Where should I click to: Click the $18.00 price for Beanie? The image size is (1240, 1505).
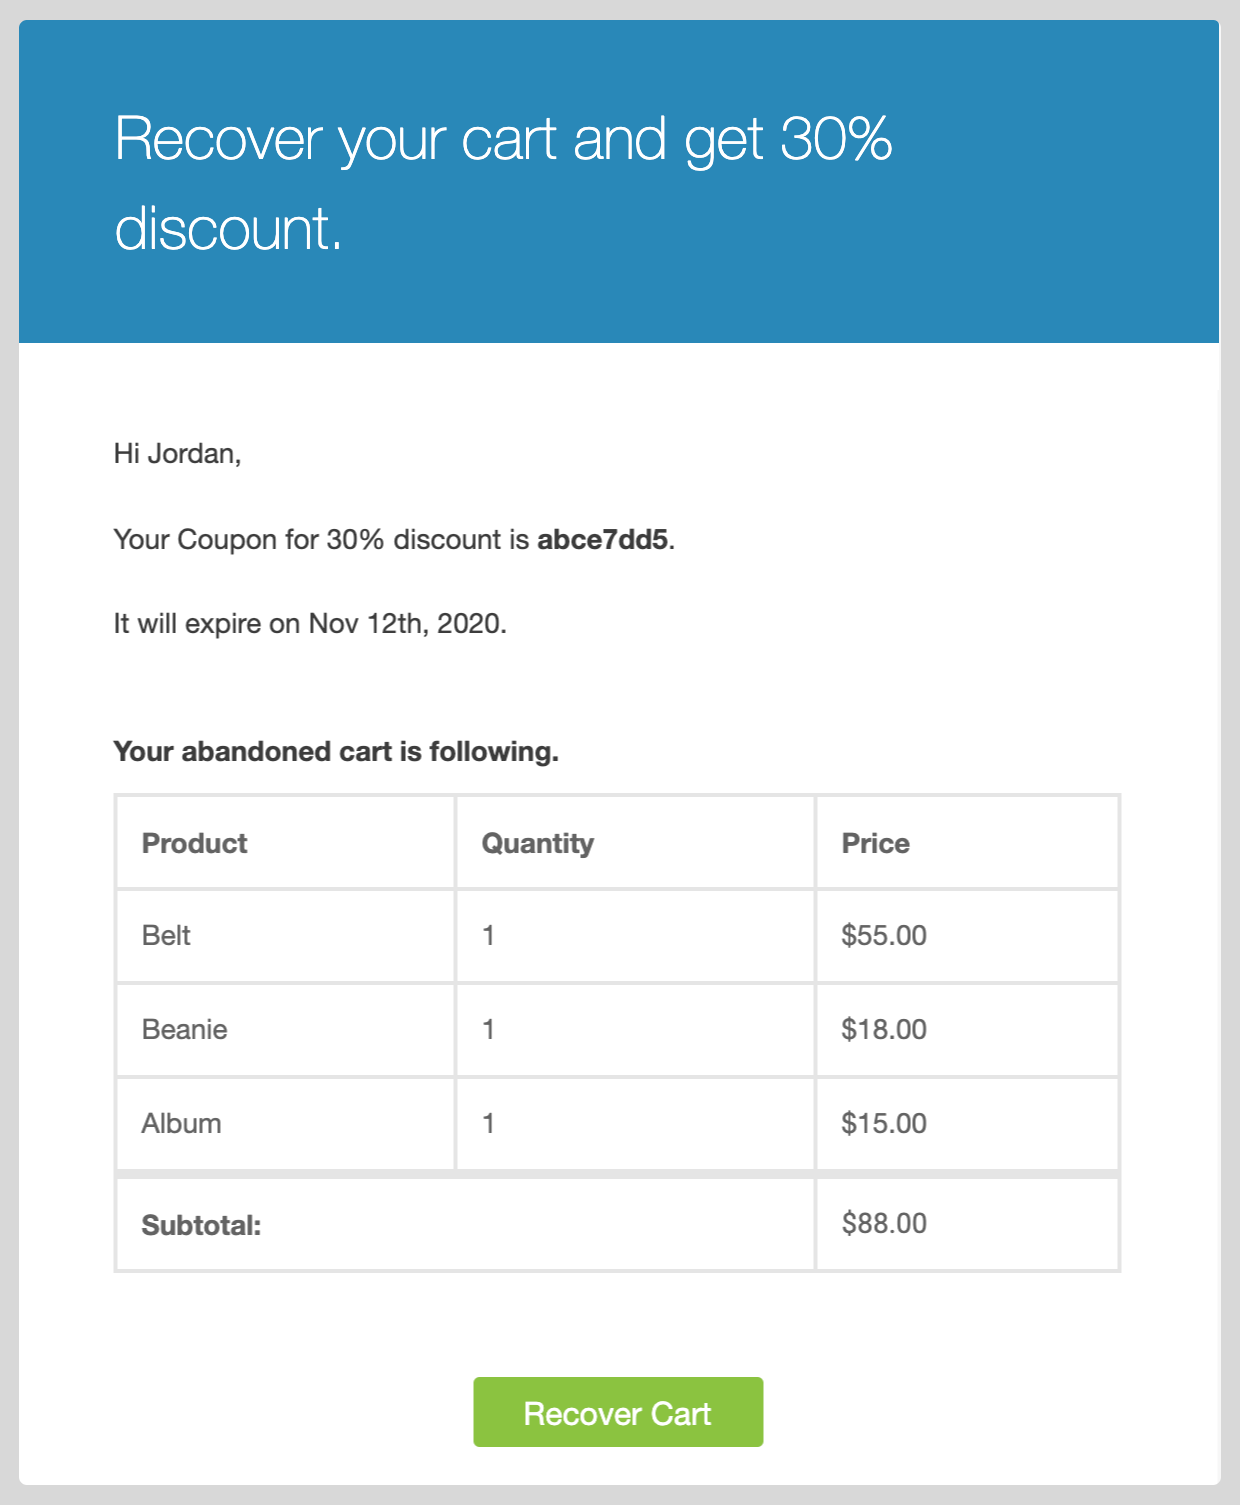[883, 1029]
